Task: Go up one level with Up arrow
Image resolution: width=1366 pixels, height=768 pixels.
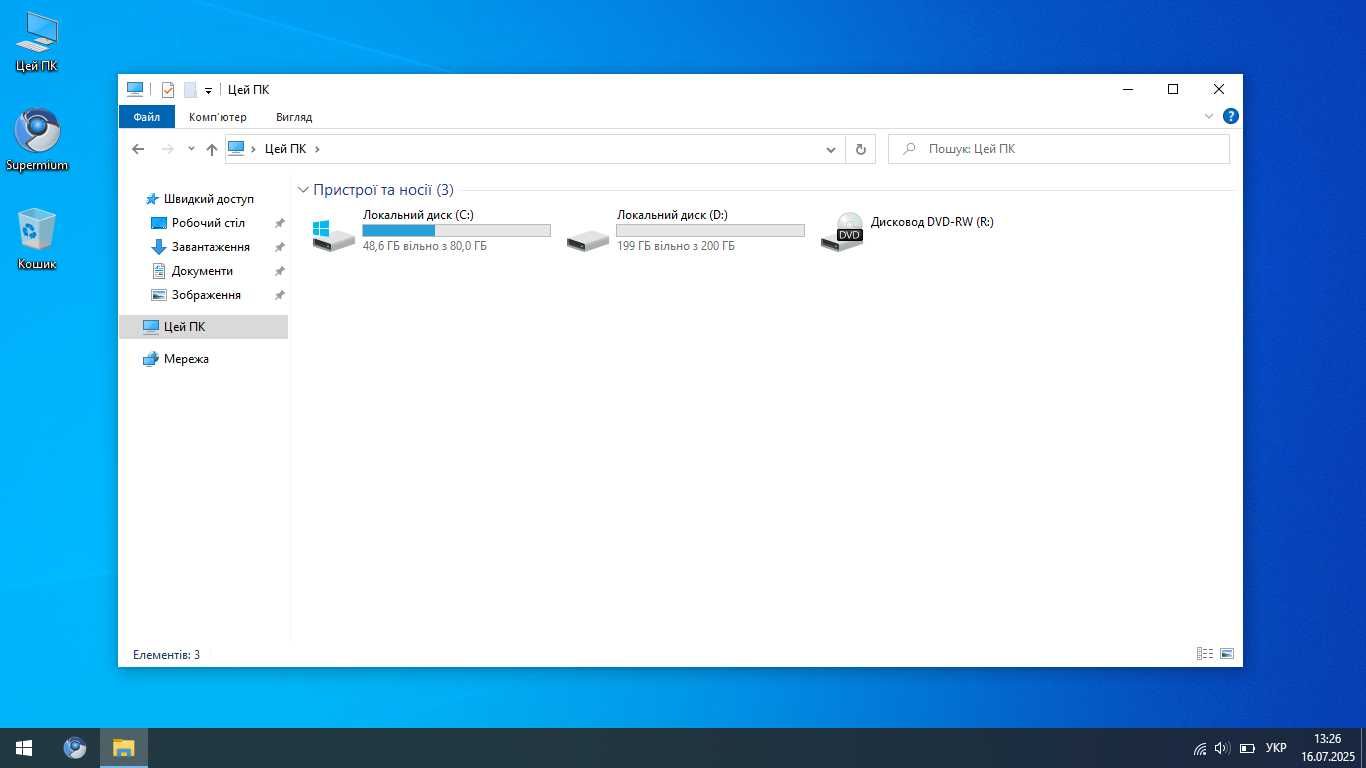Action: [x=211, y=149]
